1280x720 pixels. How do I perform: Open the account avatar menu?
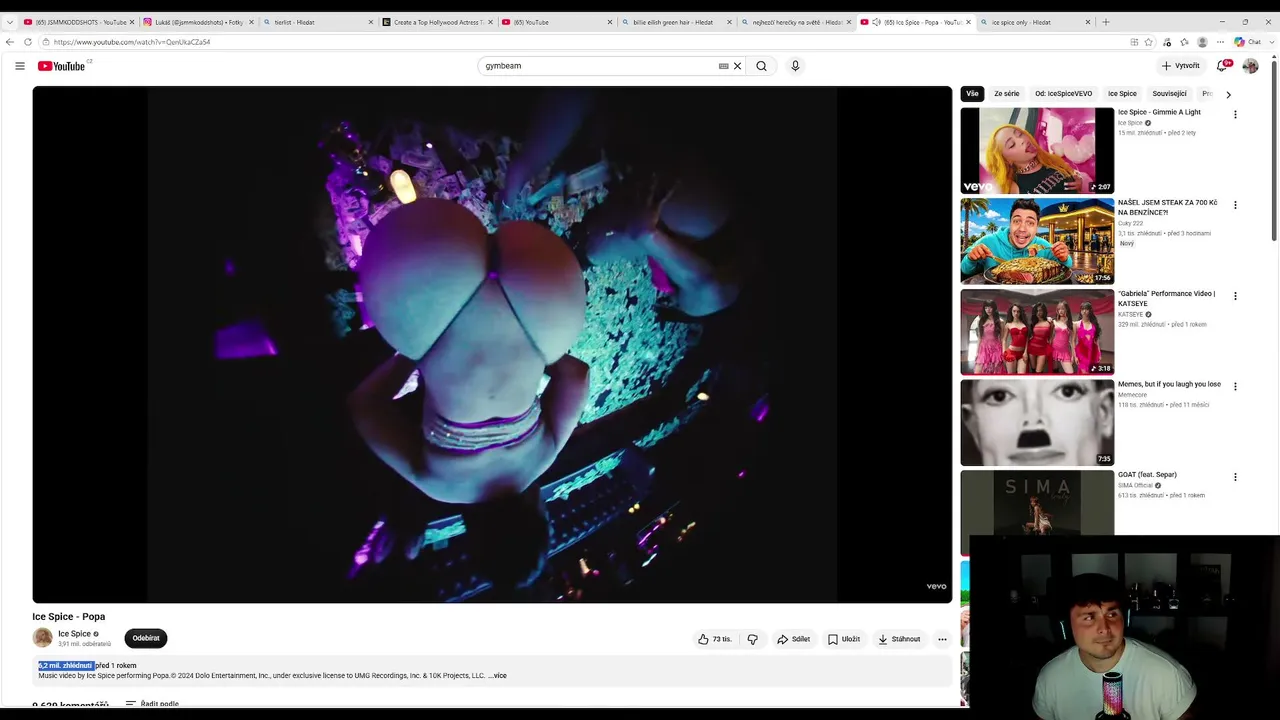[x=1250, y=66]
